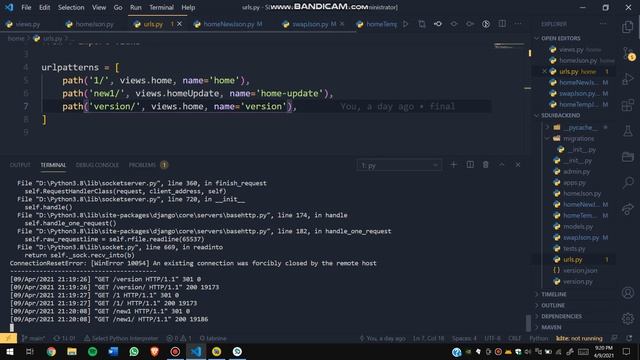Open Explorer panel ellipsis menu
The width and height of the screenshot is (640, 360).
pos(603,24)
